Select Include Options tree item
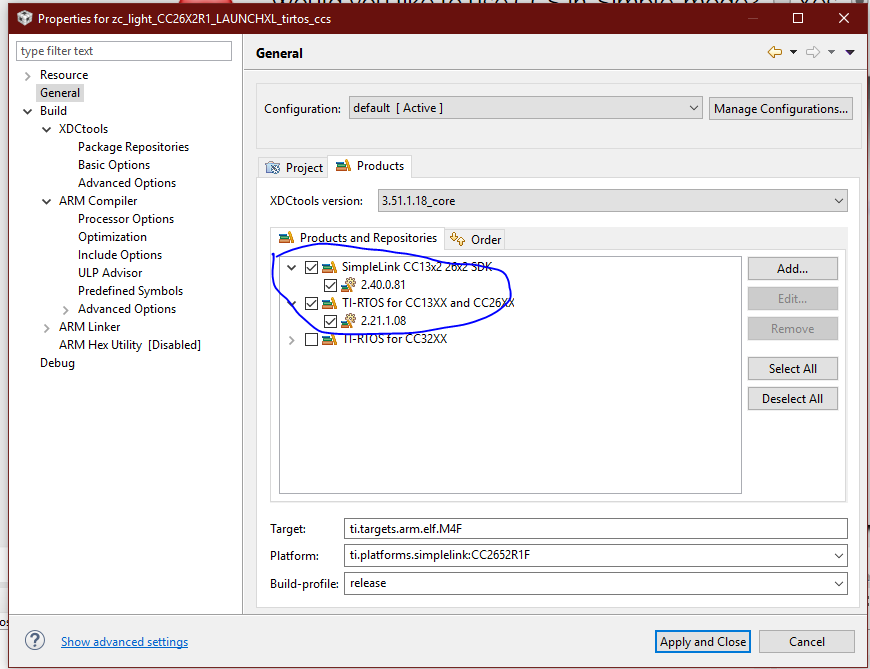This screenshot has height=669, width=870. coord(120,255)
